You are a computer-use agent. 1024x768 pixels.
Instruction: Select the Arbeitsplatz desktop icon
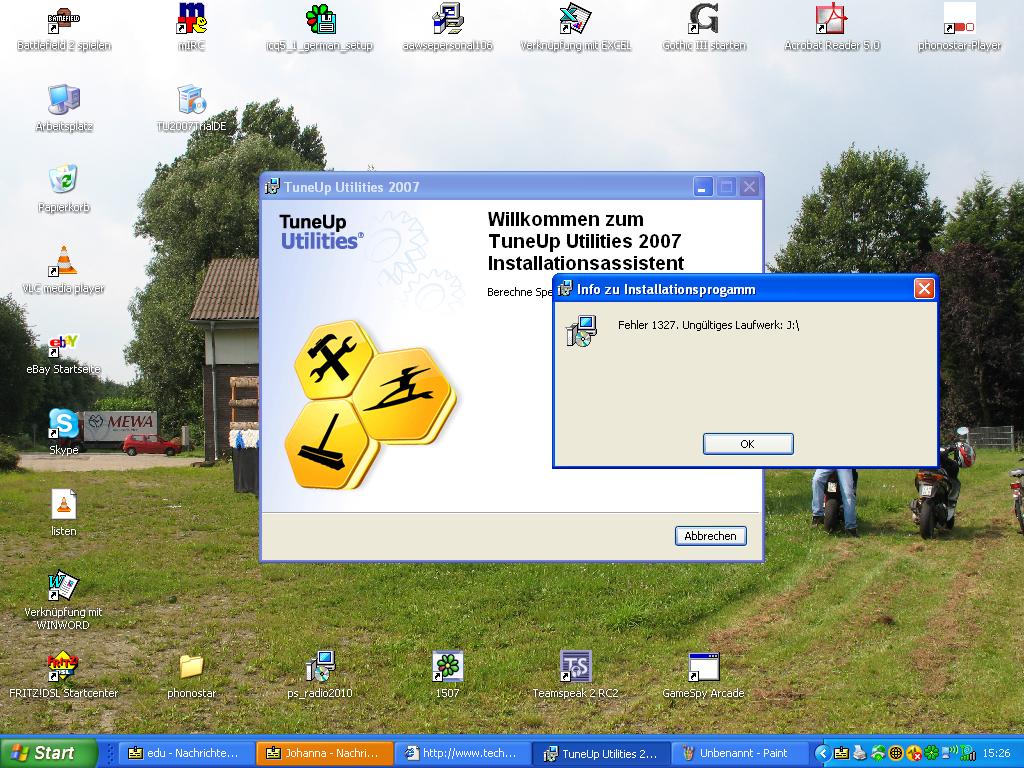click(63, 109)
